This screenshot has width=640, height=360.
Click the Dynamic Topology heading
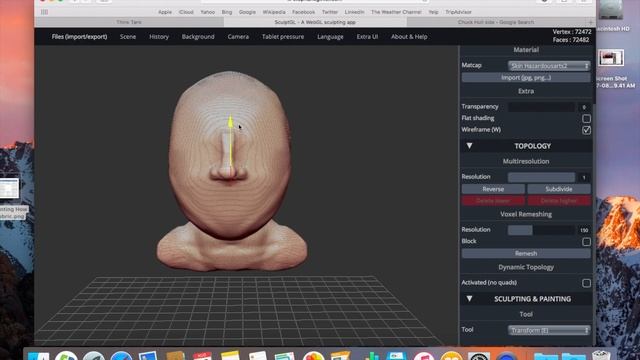526,267
